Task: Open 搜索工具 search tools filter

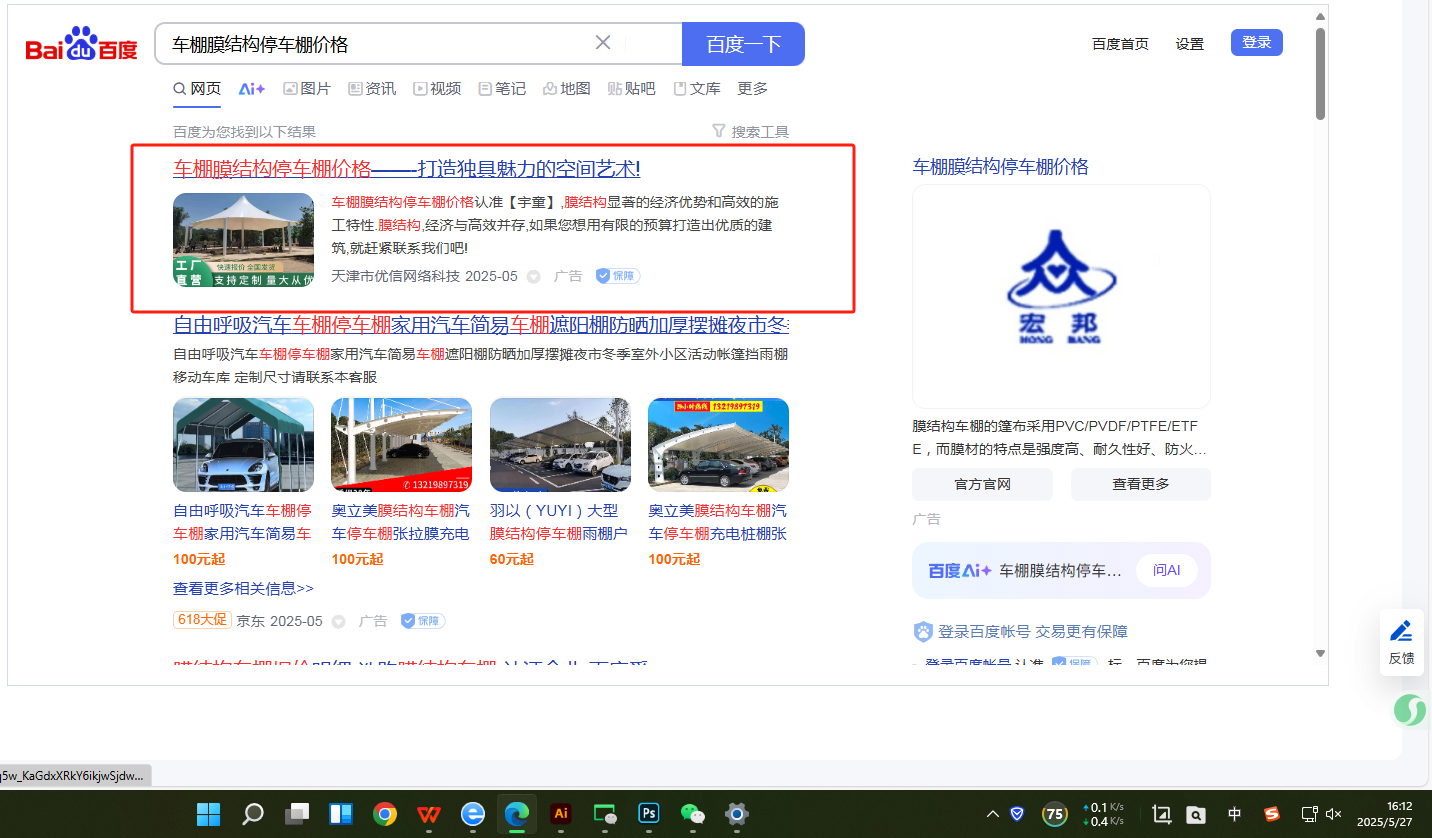Action: (x=750, y=131)
